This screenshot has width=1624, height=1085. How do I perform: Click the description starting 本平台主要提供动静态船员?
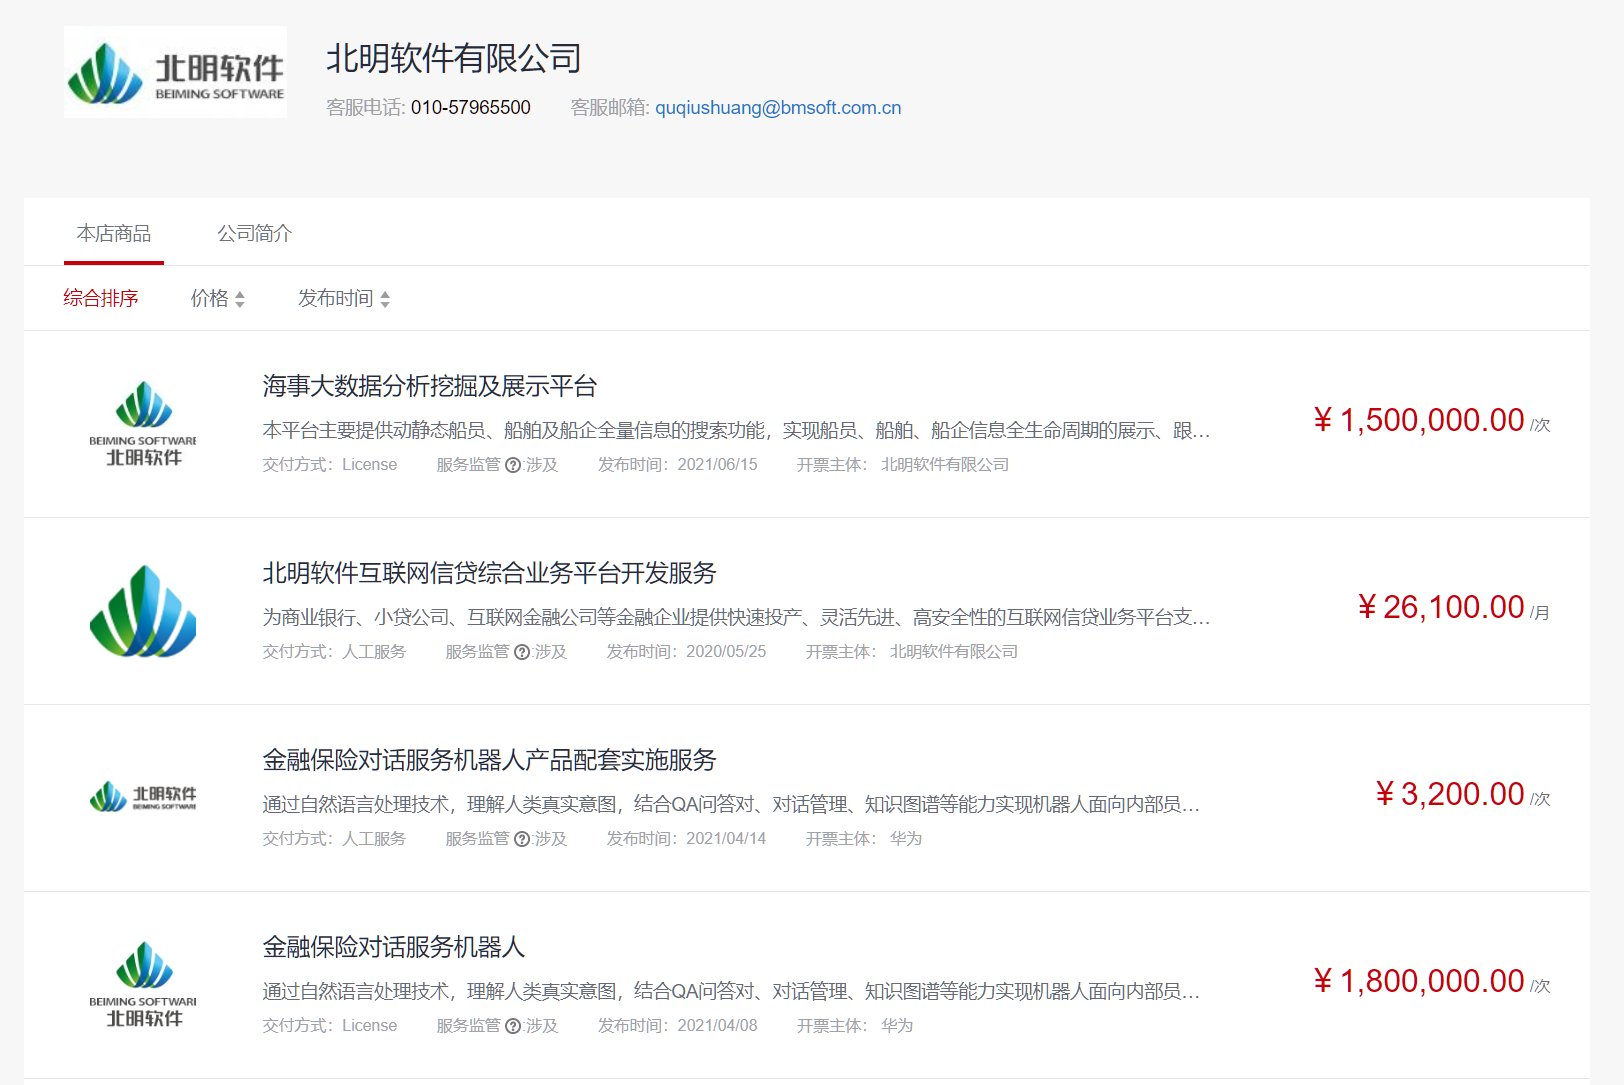coord(737,430)
